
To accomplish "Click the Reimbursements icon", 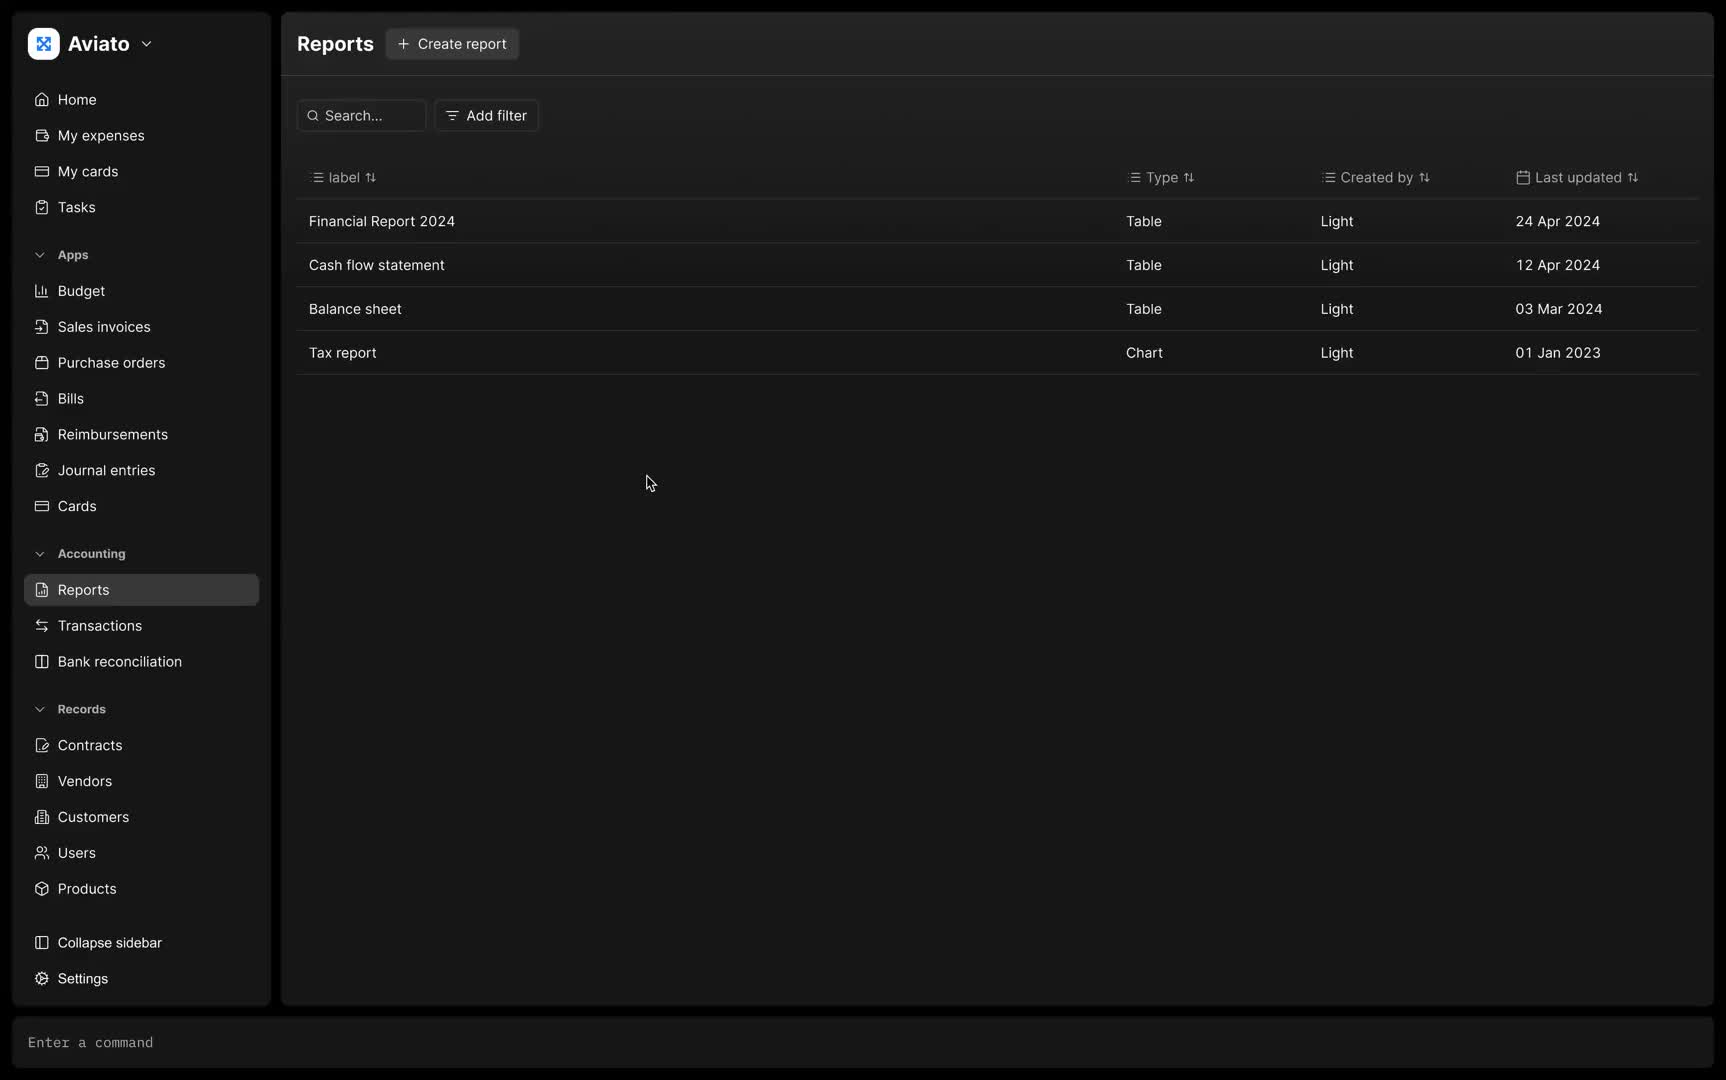I will pos(42,435).
